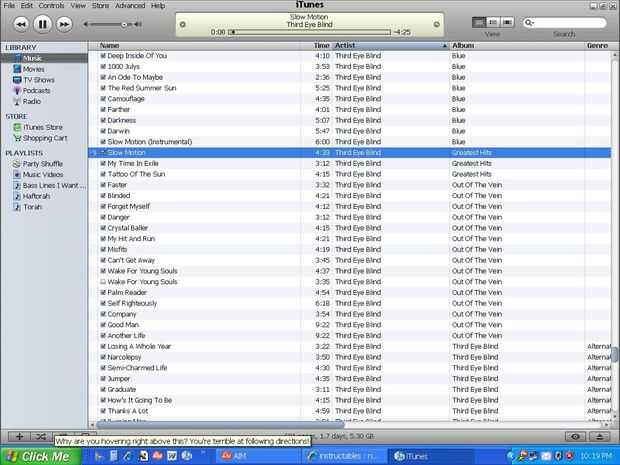The image size is (620, 465).
Task: Uncheck the Narcolepsy checkbox
Action: 103,357
